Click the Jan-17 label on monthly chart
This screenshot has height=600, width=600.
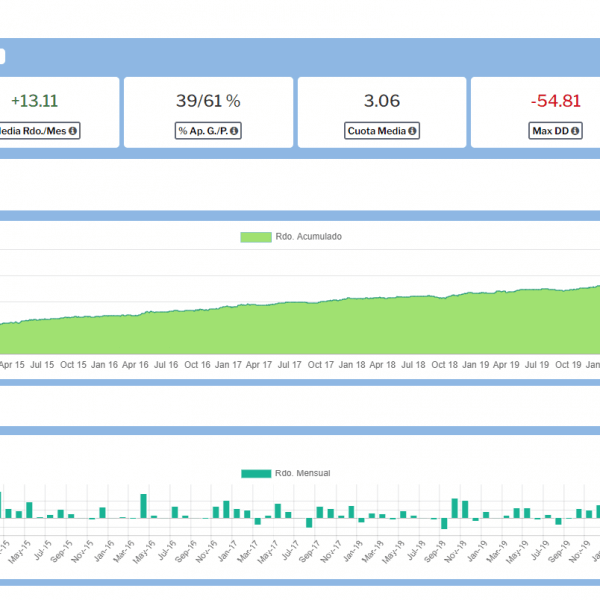click(x=228, y=551)
